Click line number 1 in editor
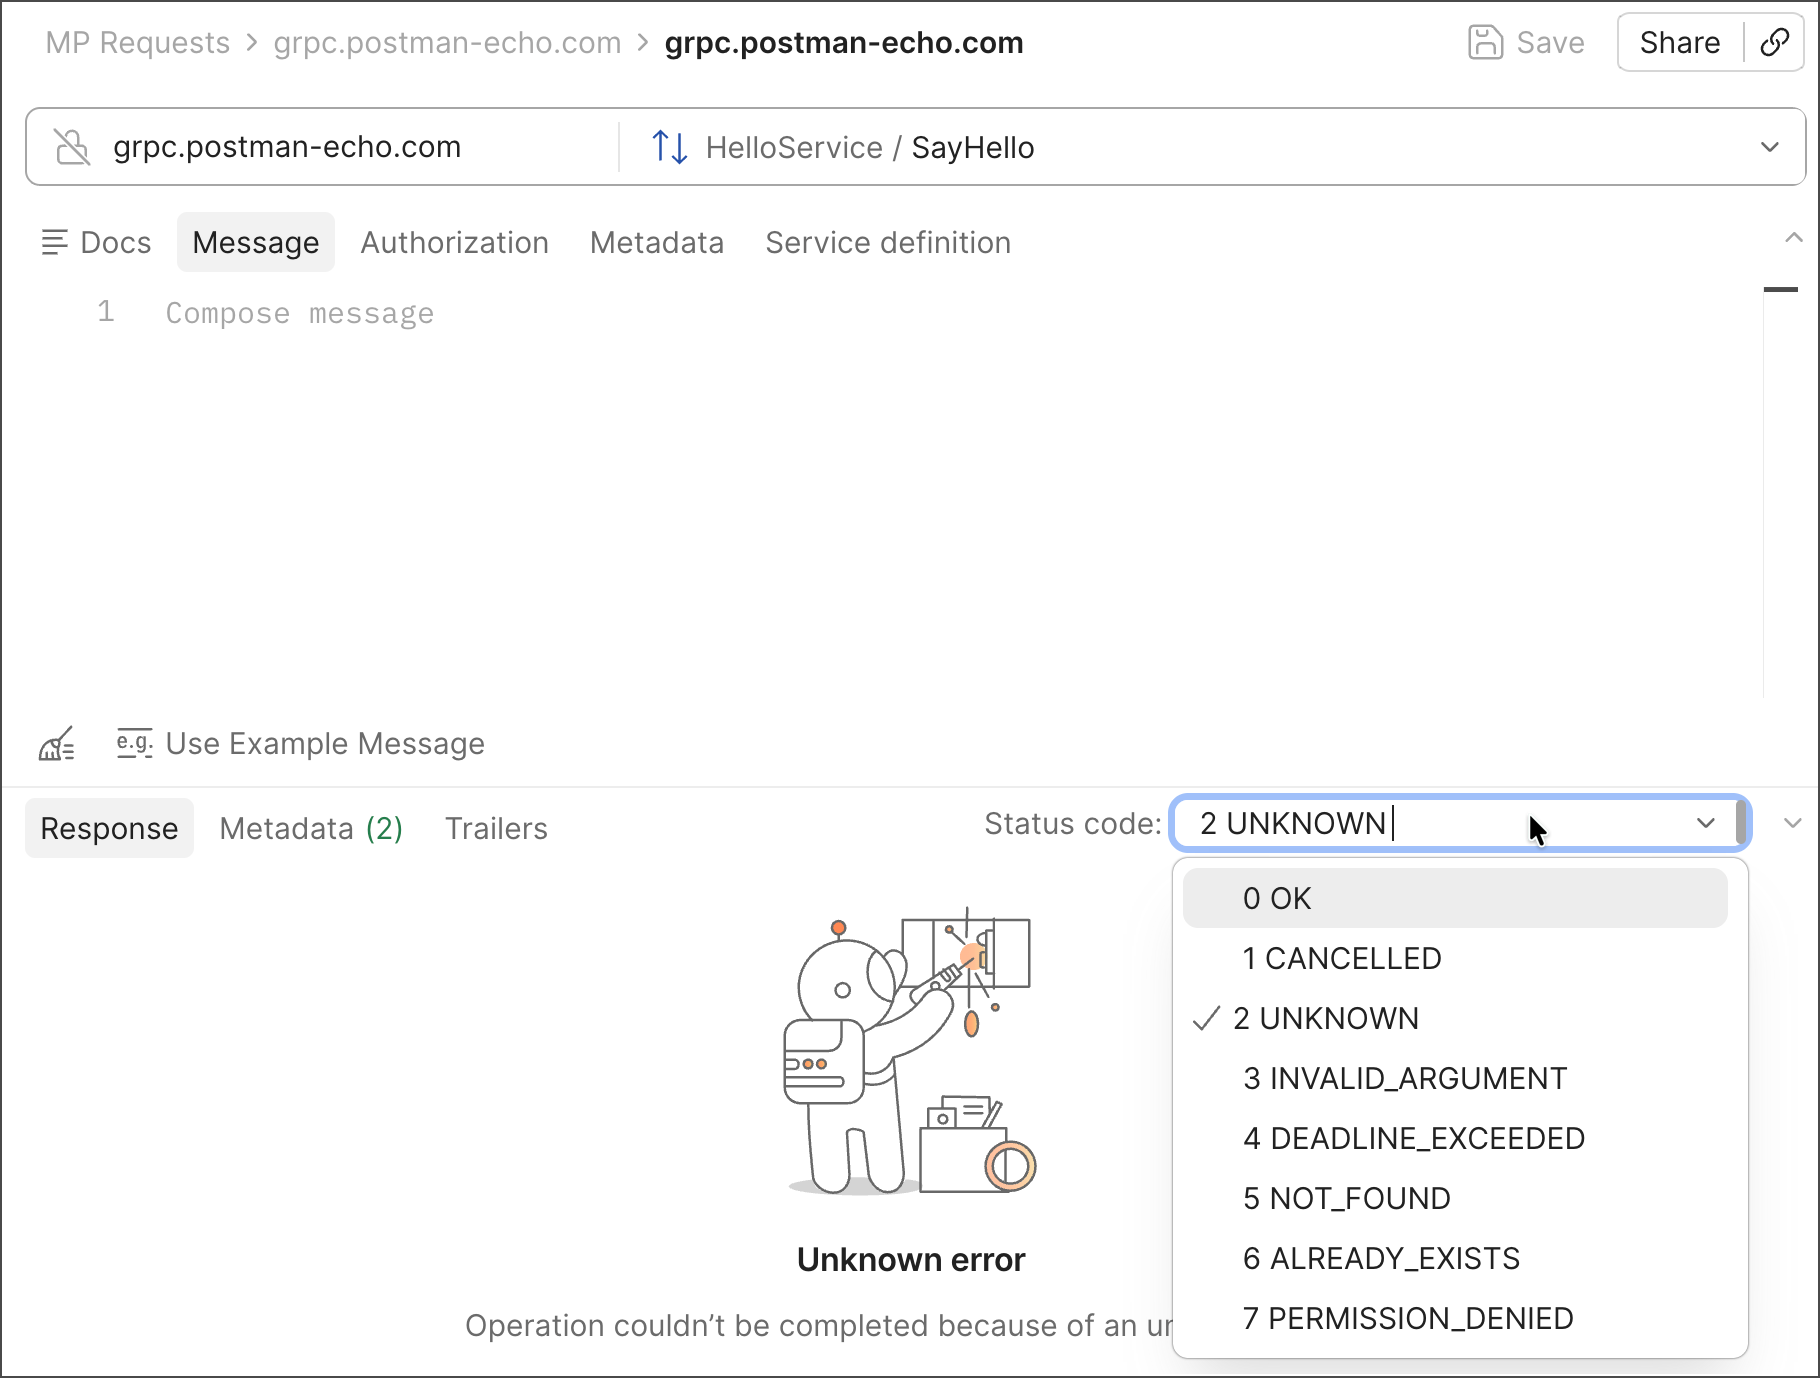Screen dimensions: 1820x1378 point(106,312)
